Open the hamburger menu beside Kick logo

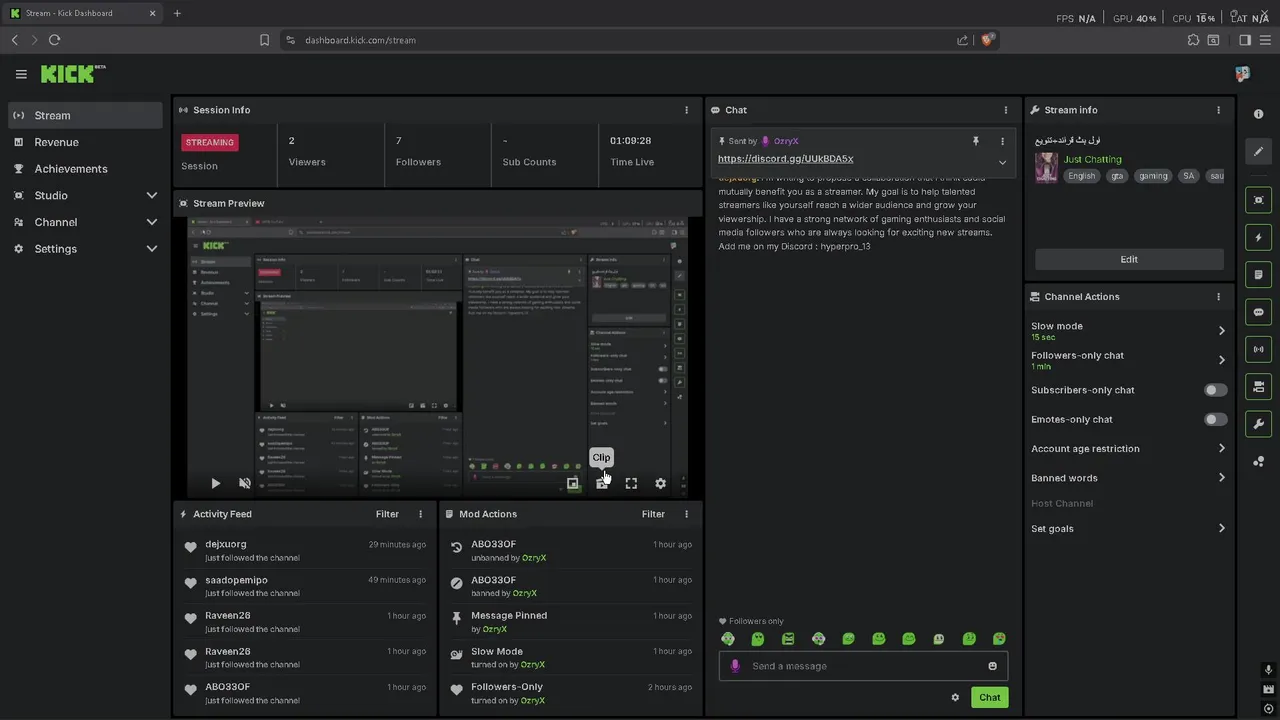click(x=21, y=74)
